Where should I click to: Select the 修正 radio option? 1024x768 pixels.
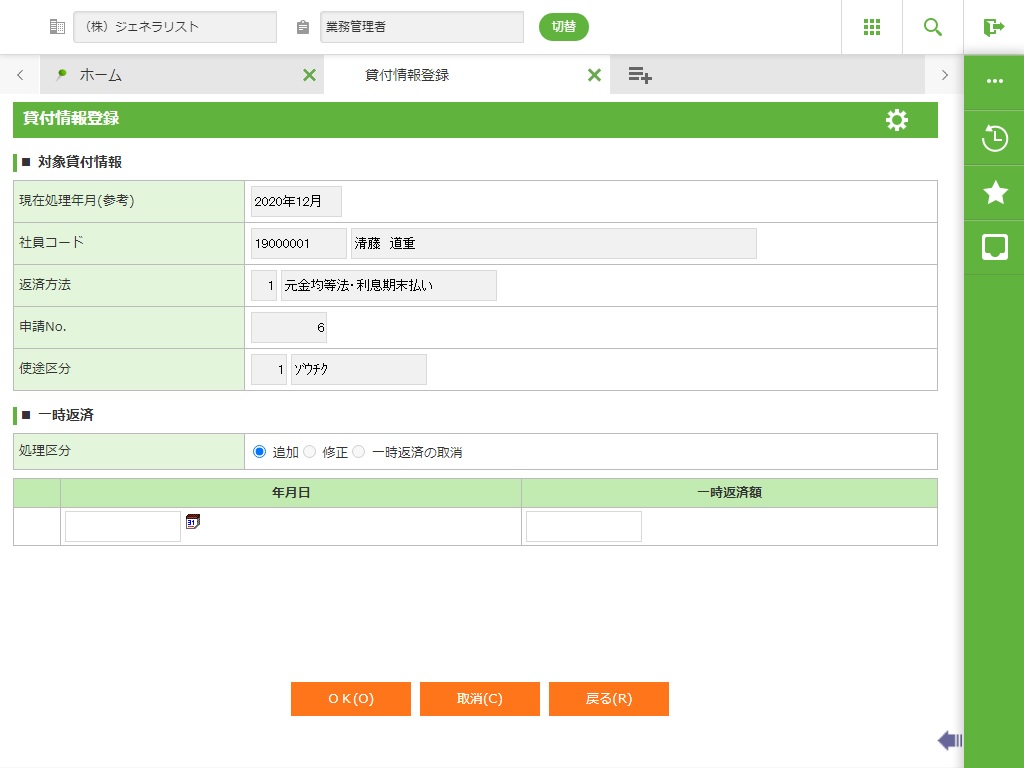click(x=309, y=452)
